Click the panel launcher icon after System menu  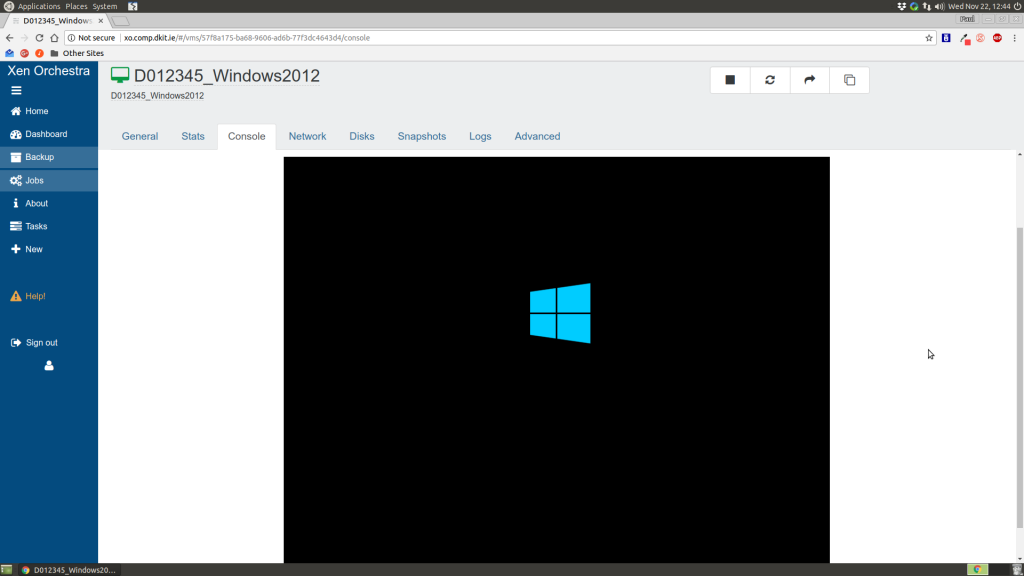click(133, 6)
